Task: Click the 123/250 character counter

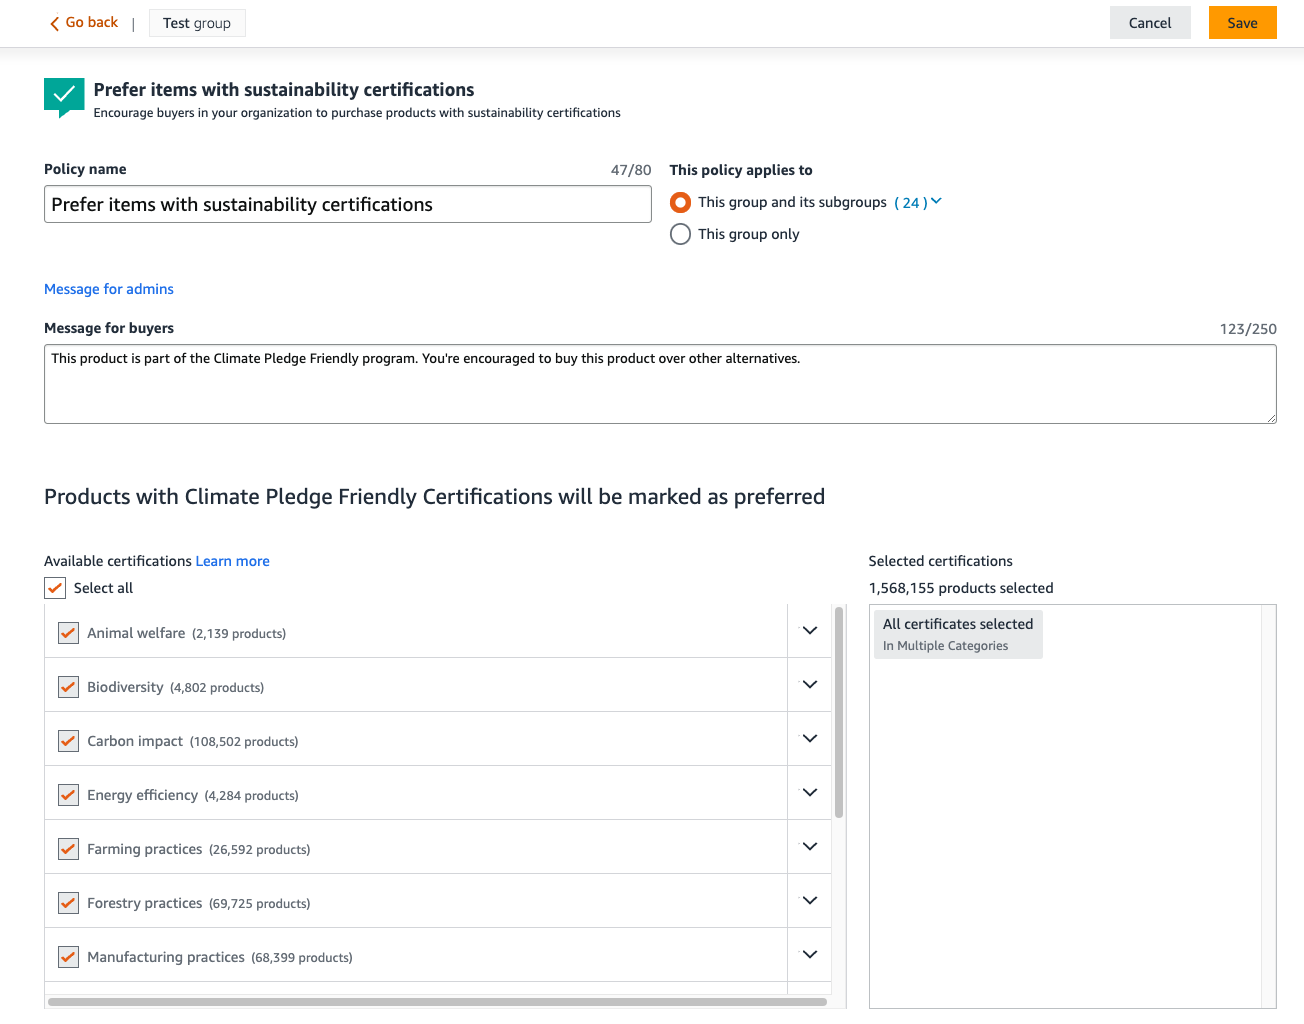Action: [x=1248, y=329]
